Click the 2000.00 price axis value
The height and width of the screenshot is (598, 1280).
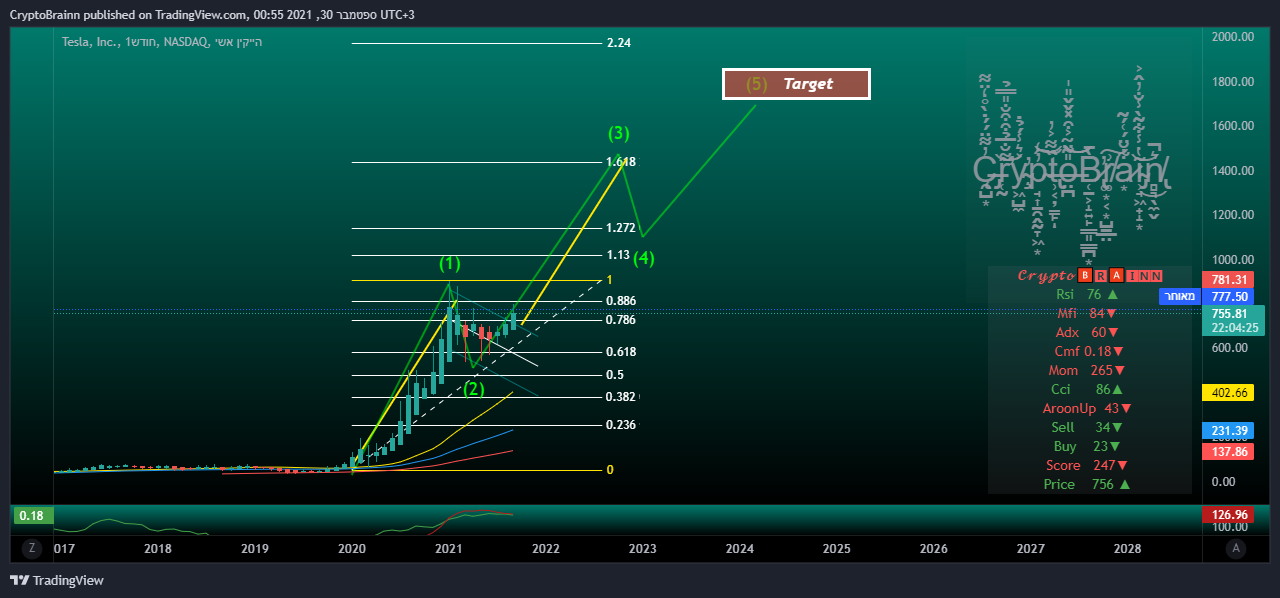(x=1233, y=37)
